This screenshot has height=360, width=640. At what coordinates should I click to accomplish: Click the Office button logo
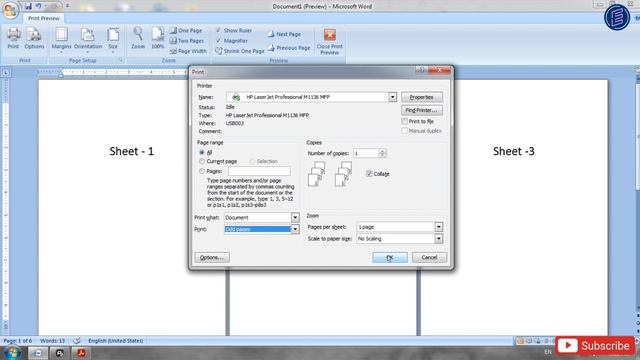tap(10, 10)
